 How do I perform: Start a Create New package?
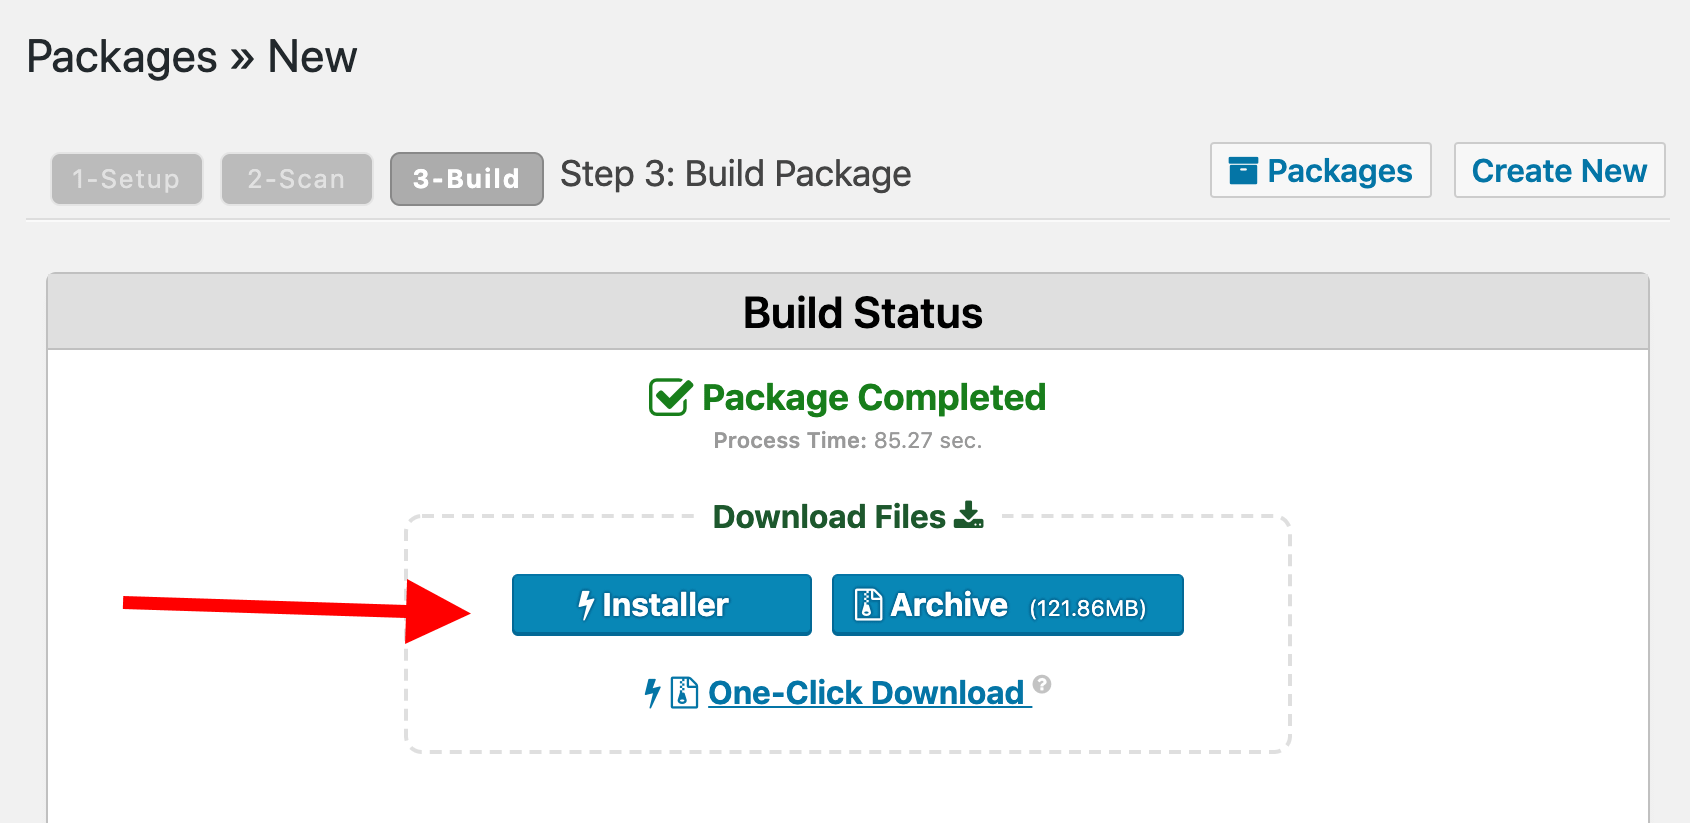[x=1559, y=171]
